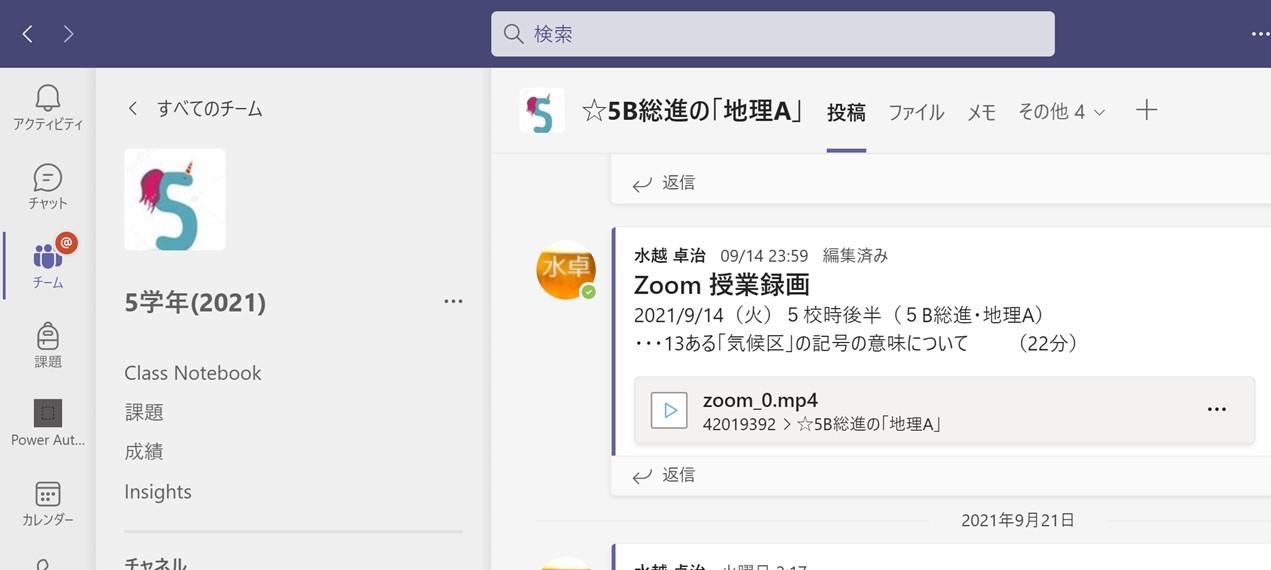1271x570 pixels.
Task: Add a new tab with the plus icon
Action: click(x=1147, y=110)
